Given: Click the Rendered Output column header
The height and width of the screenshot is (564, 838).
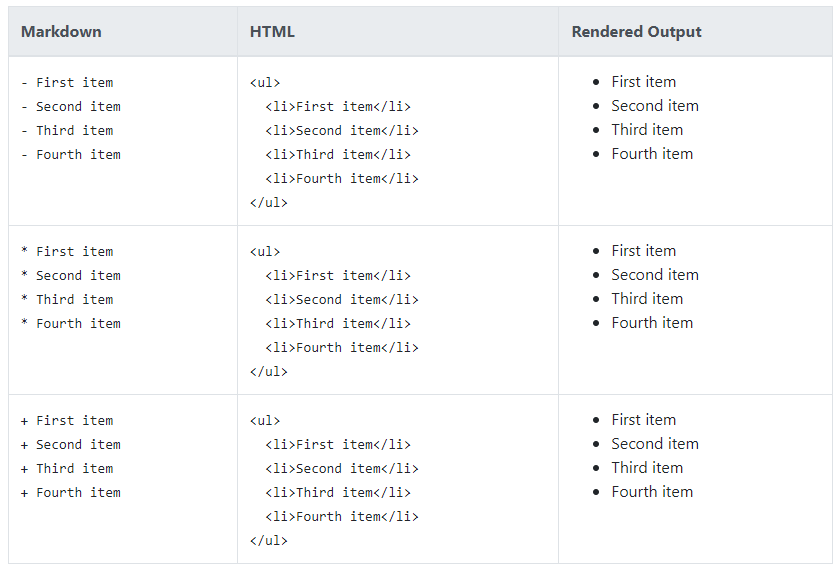Looking at the screenshot, I should pyautogui.click(x=636, y=32).
